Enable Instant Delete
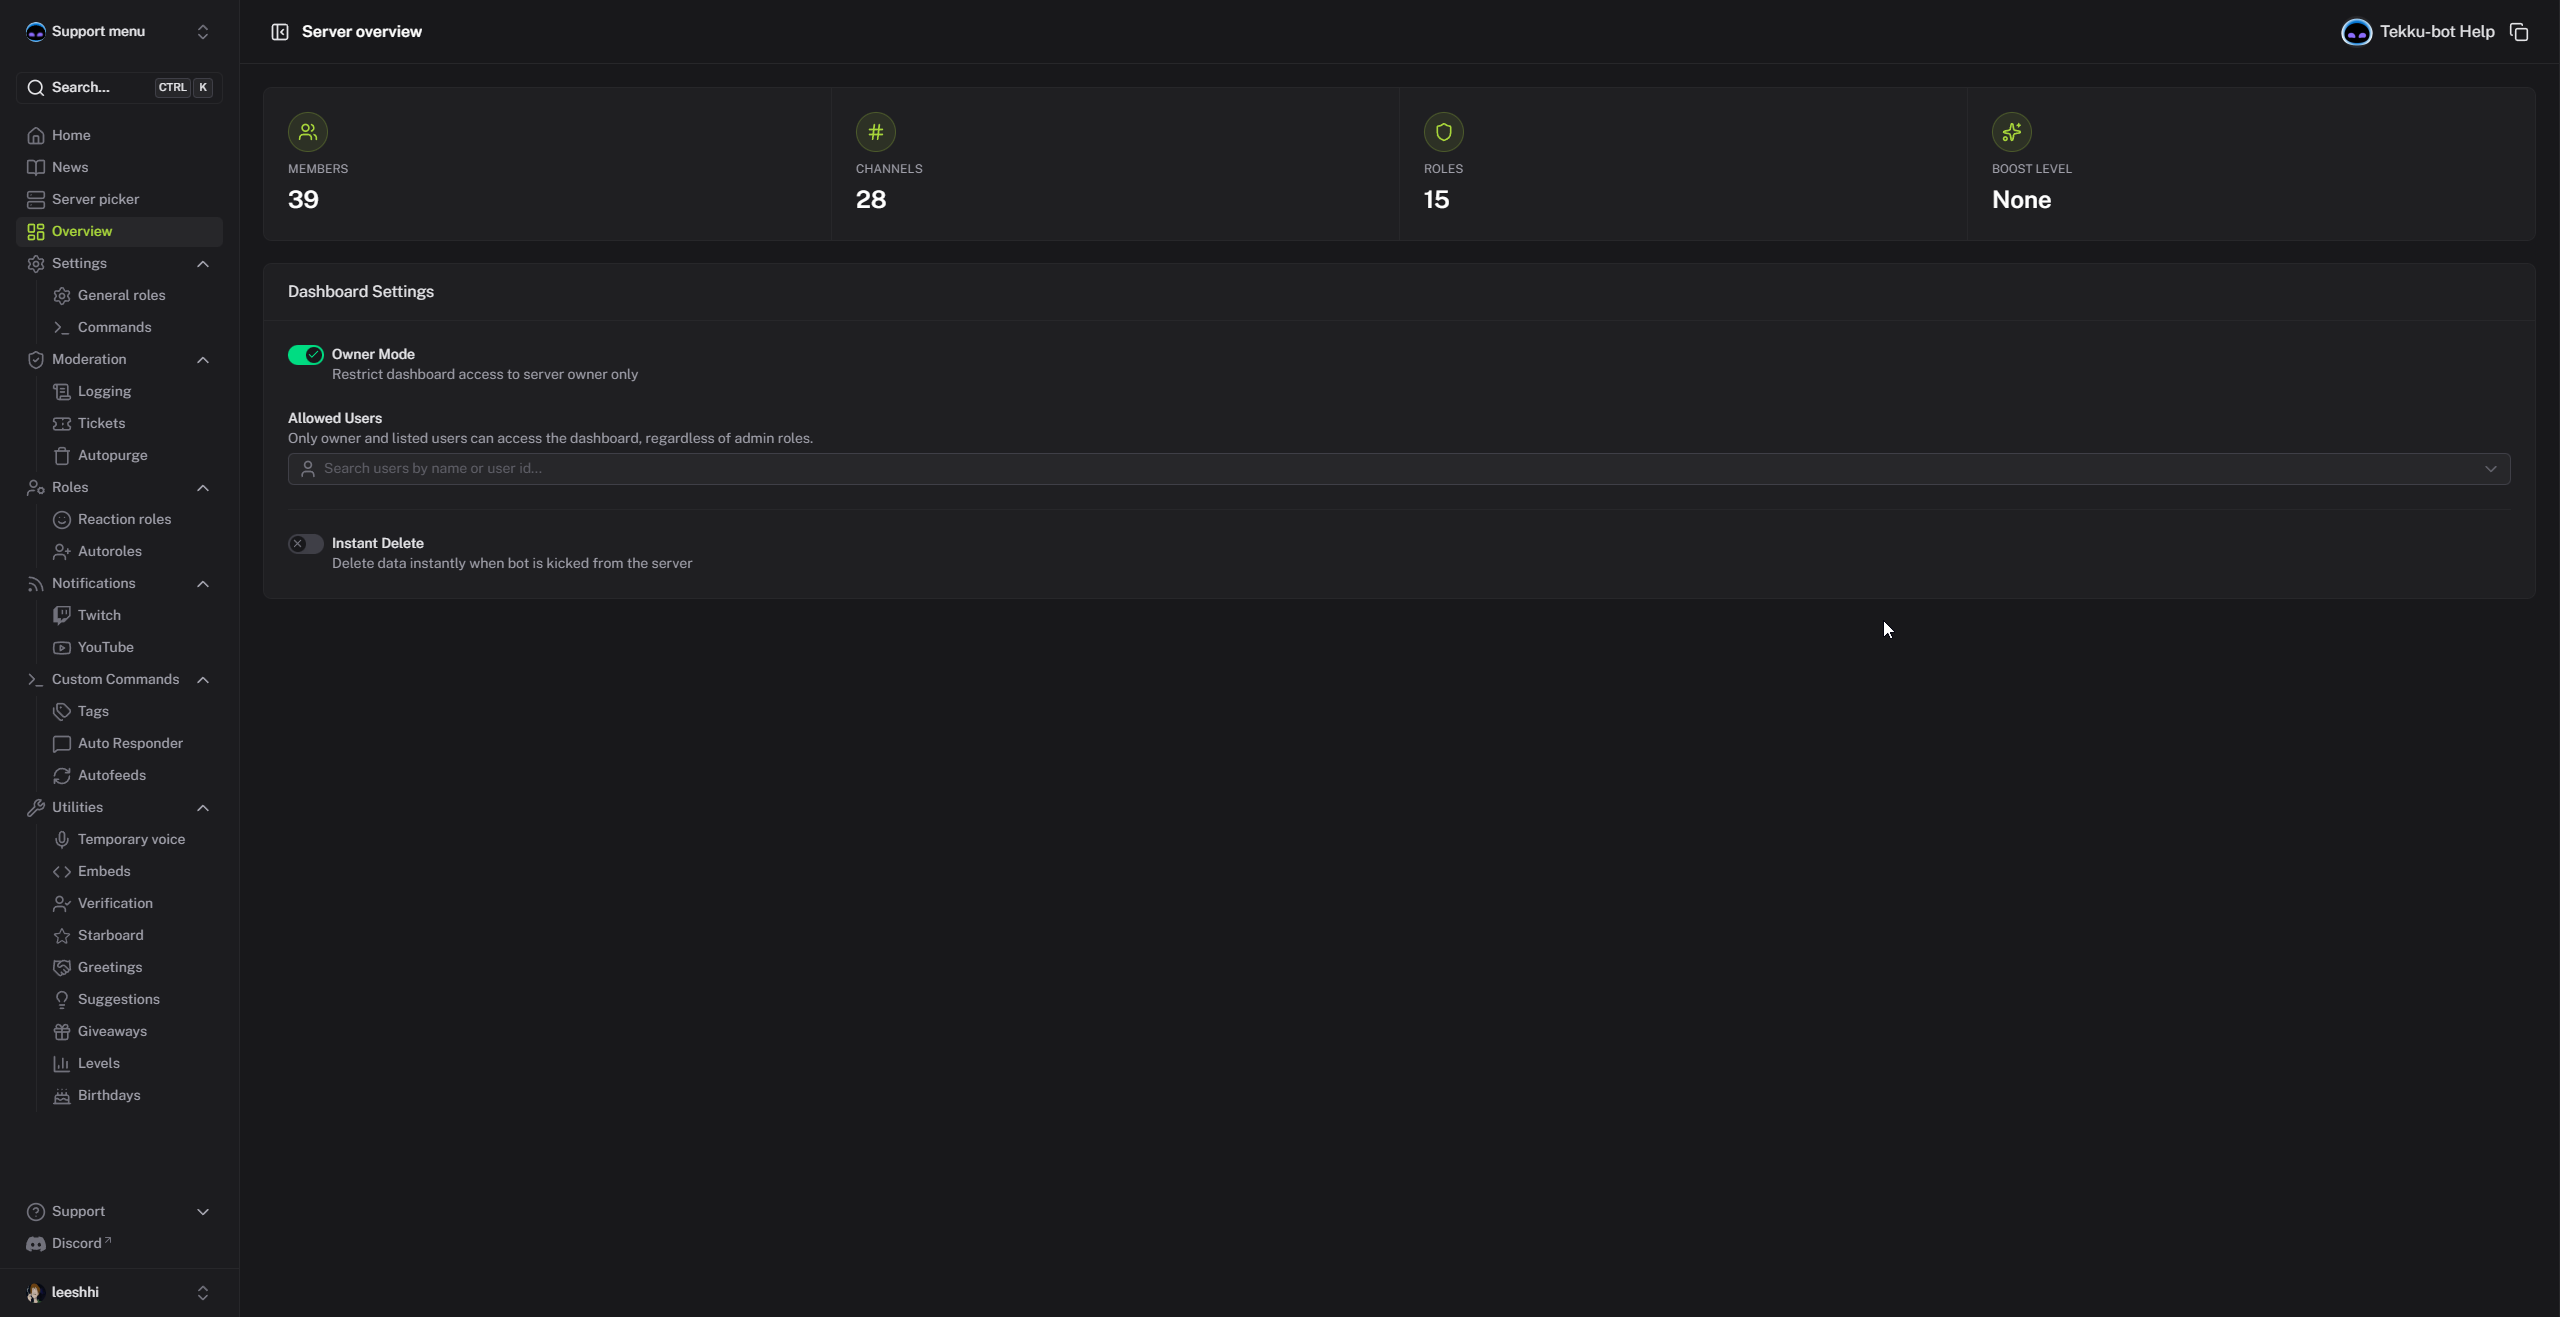2560x1317 pixels. 305,543
